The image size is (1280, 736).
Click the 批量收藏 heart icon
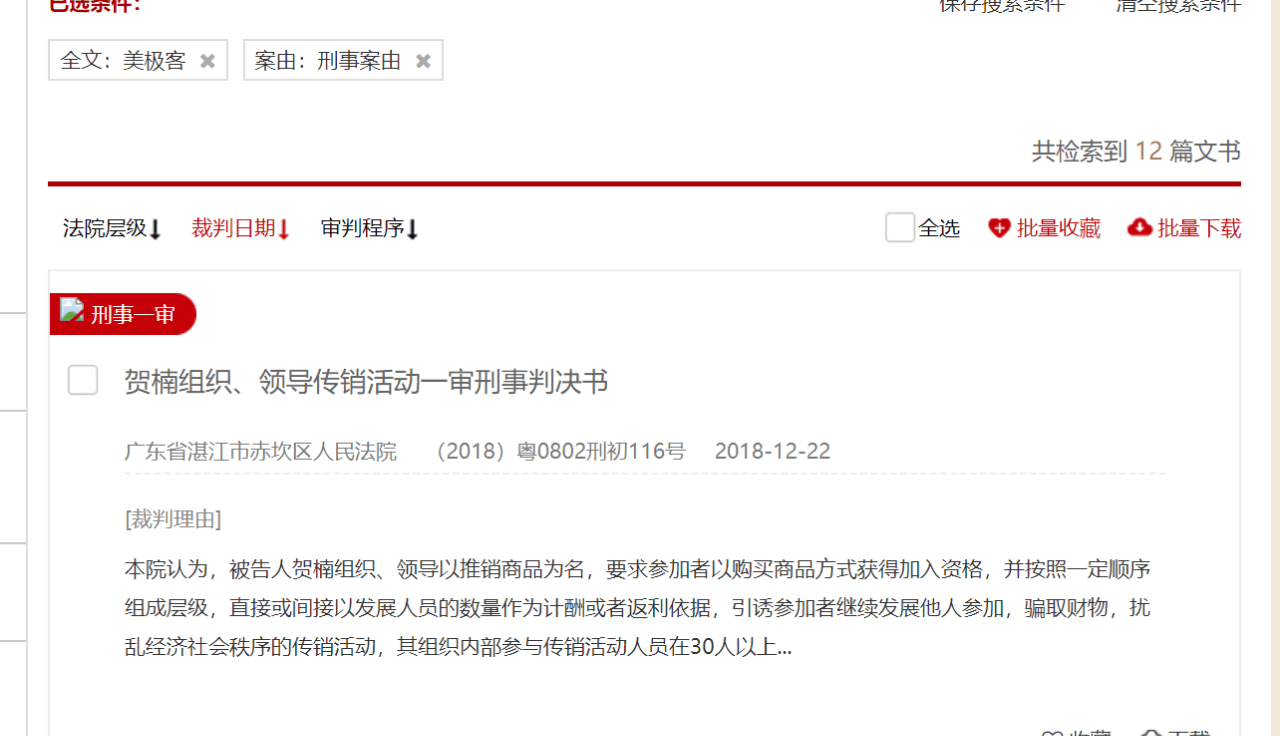999,228
